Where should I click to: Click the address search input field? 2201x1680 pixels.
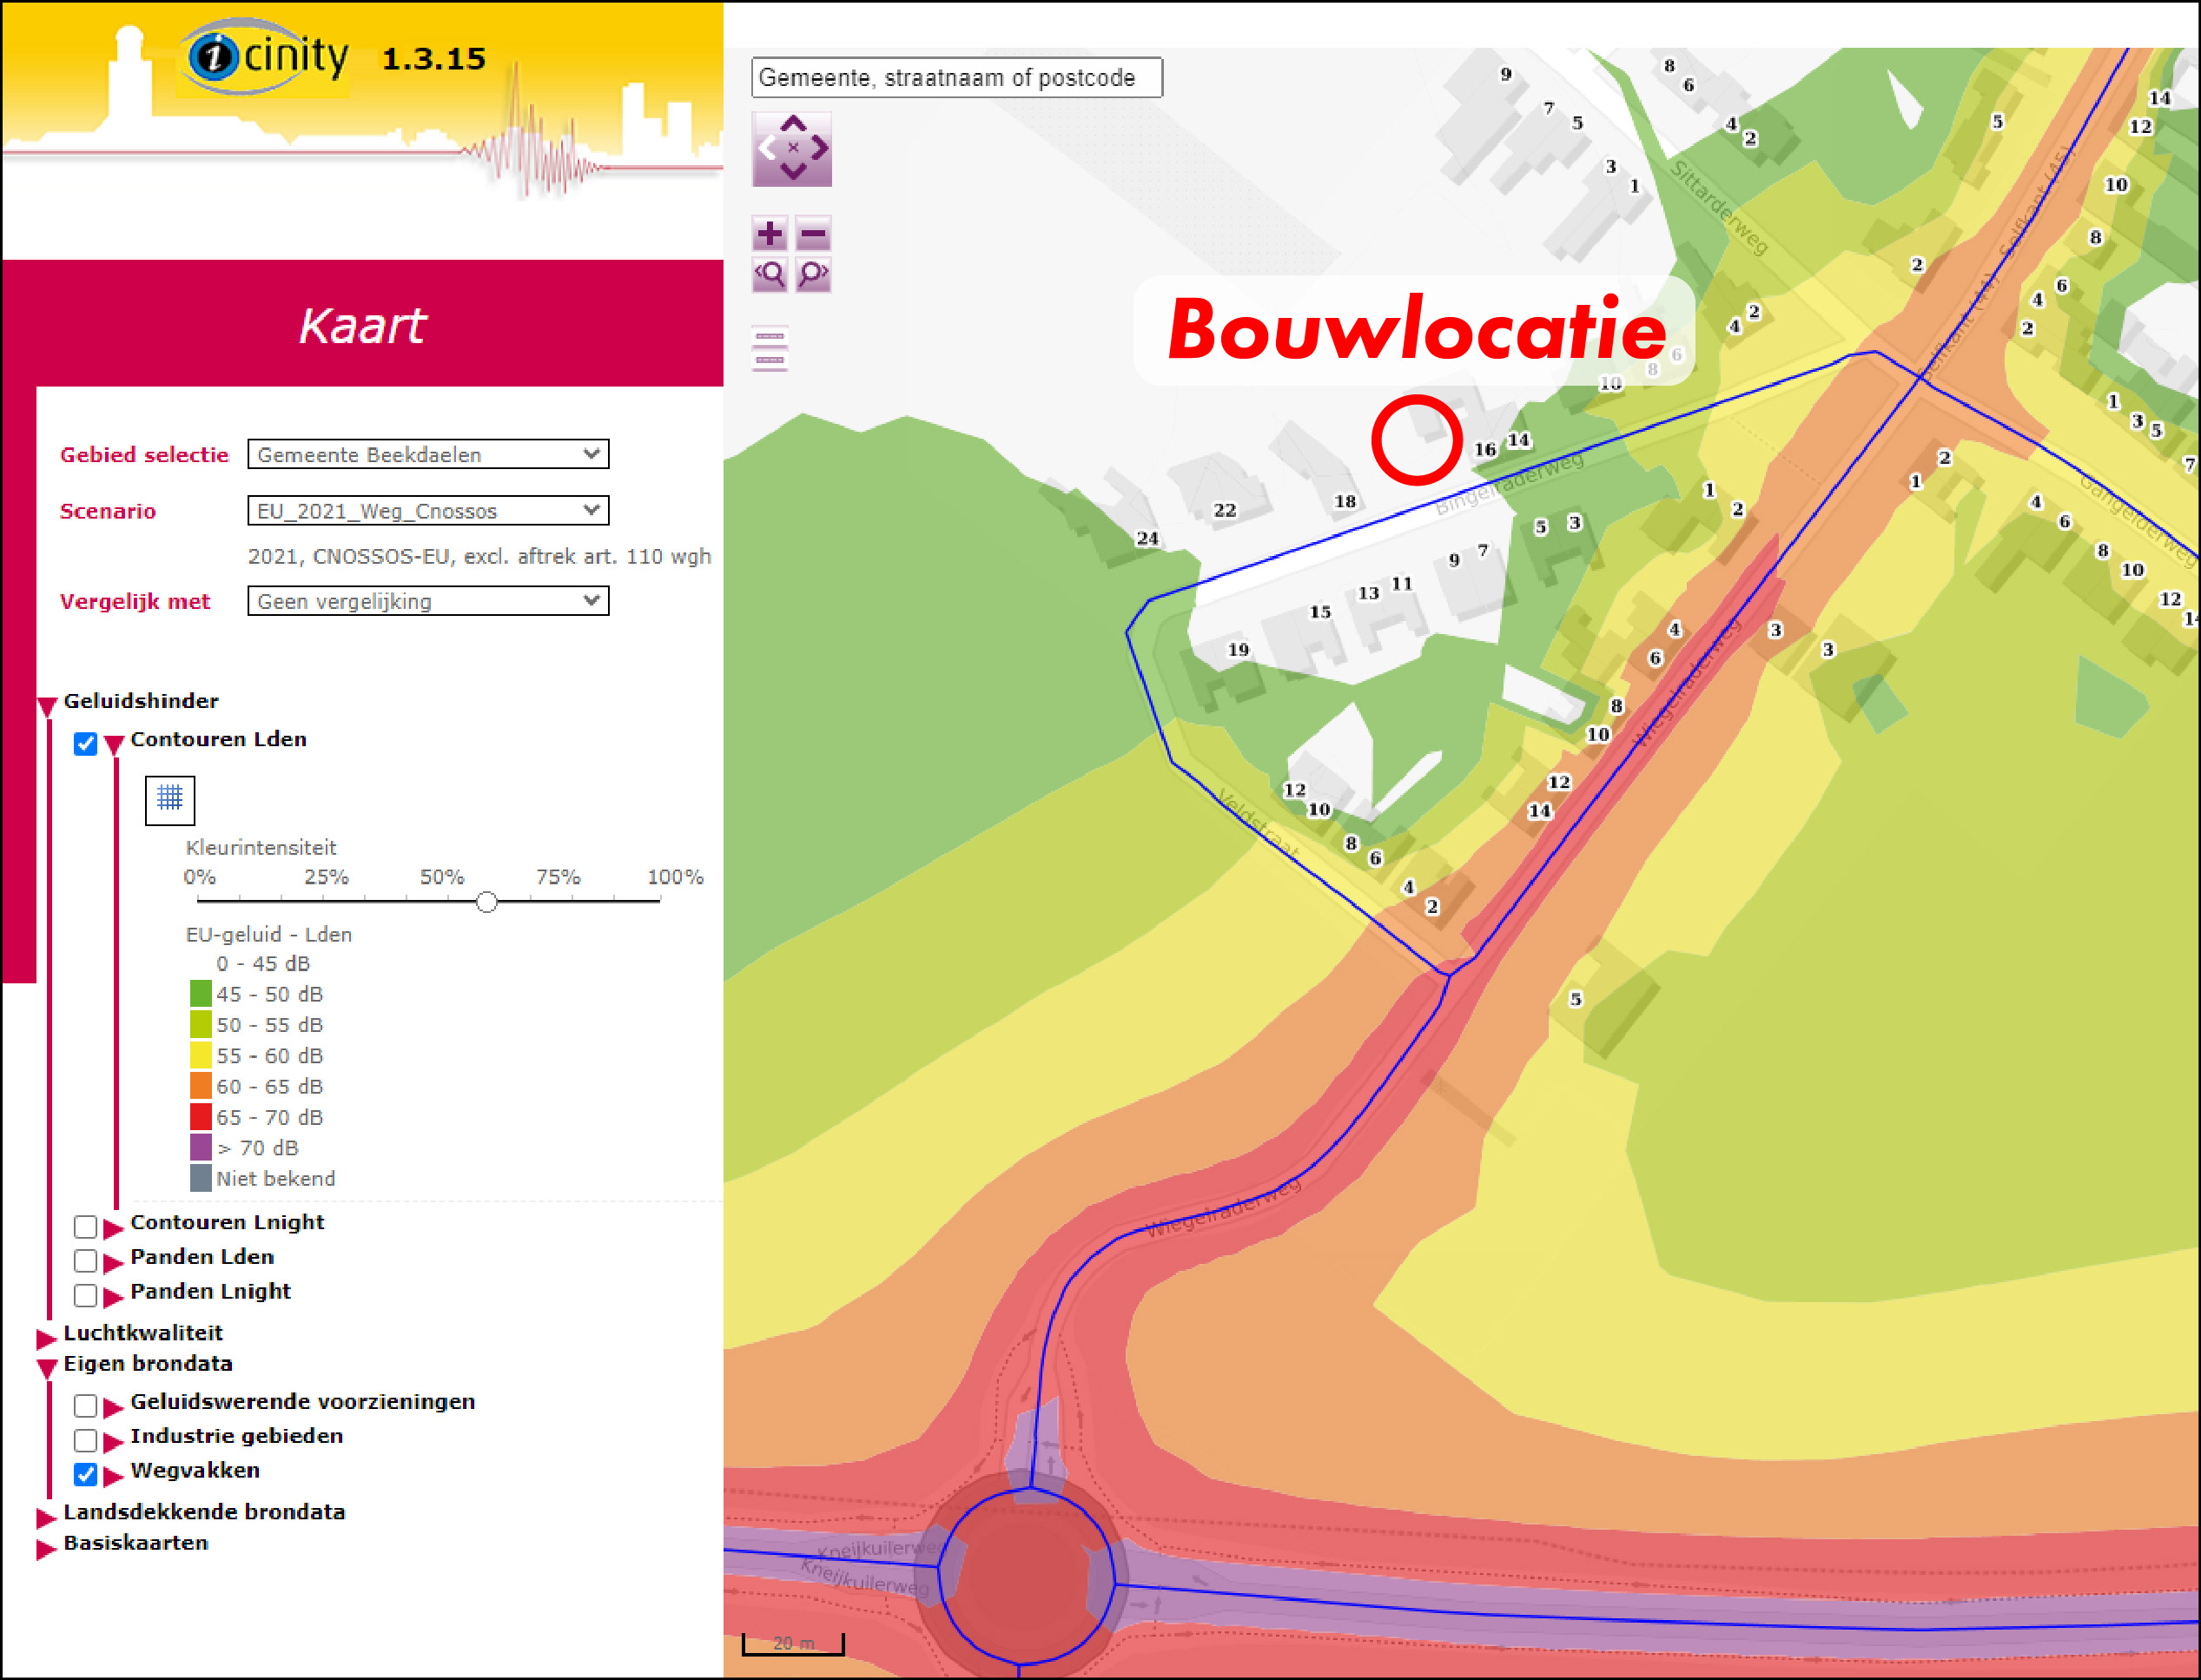956,78
